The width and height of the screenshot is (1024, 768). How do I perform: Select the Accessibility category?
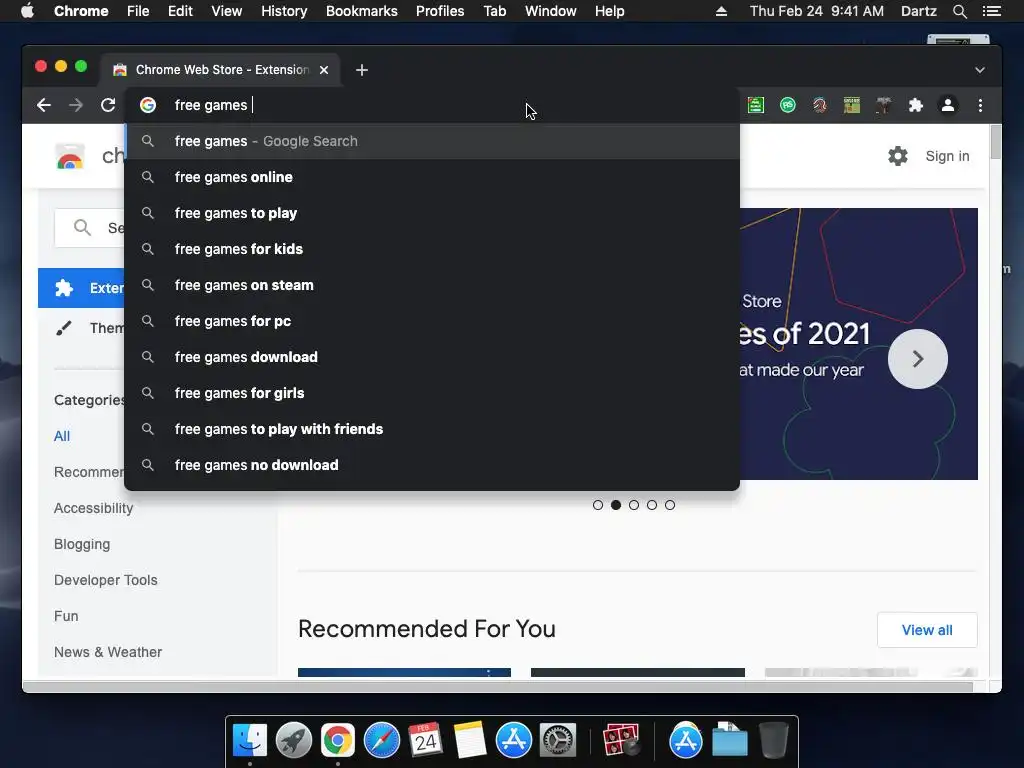coord(93,508)
